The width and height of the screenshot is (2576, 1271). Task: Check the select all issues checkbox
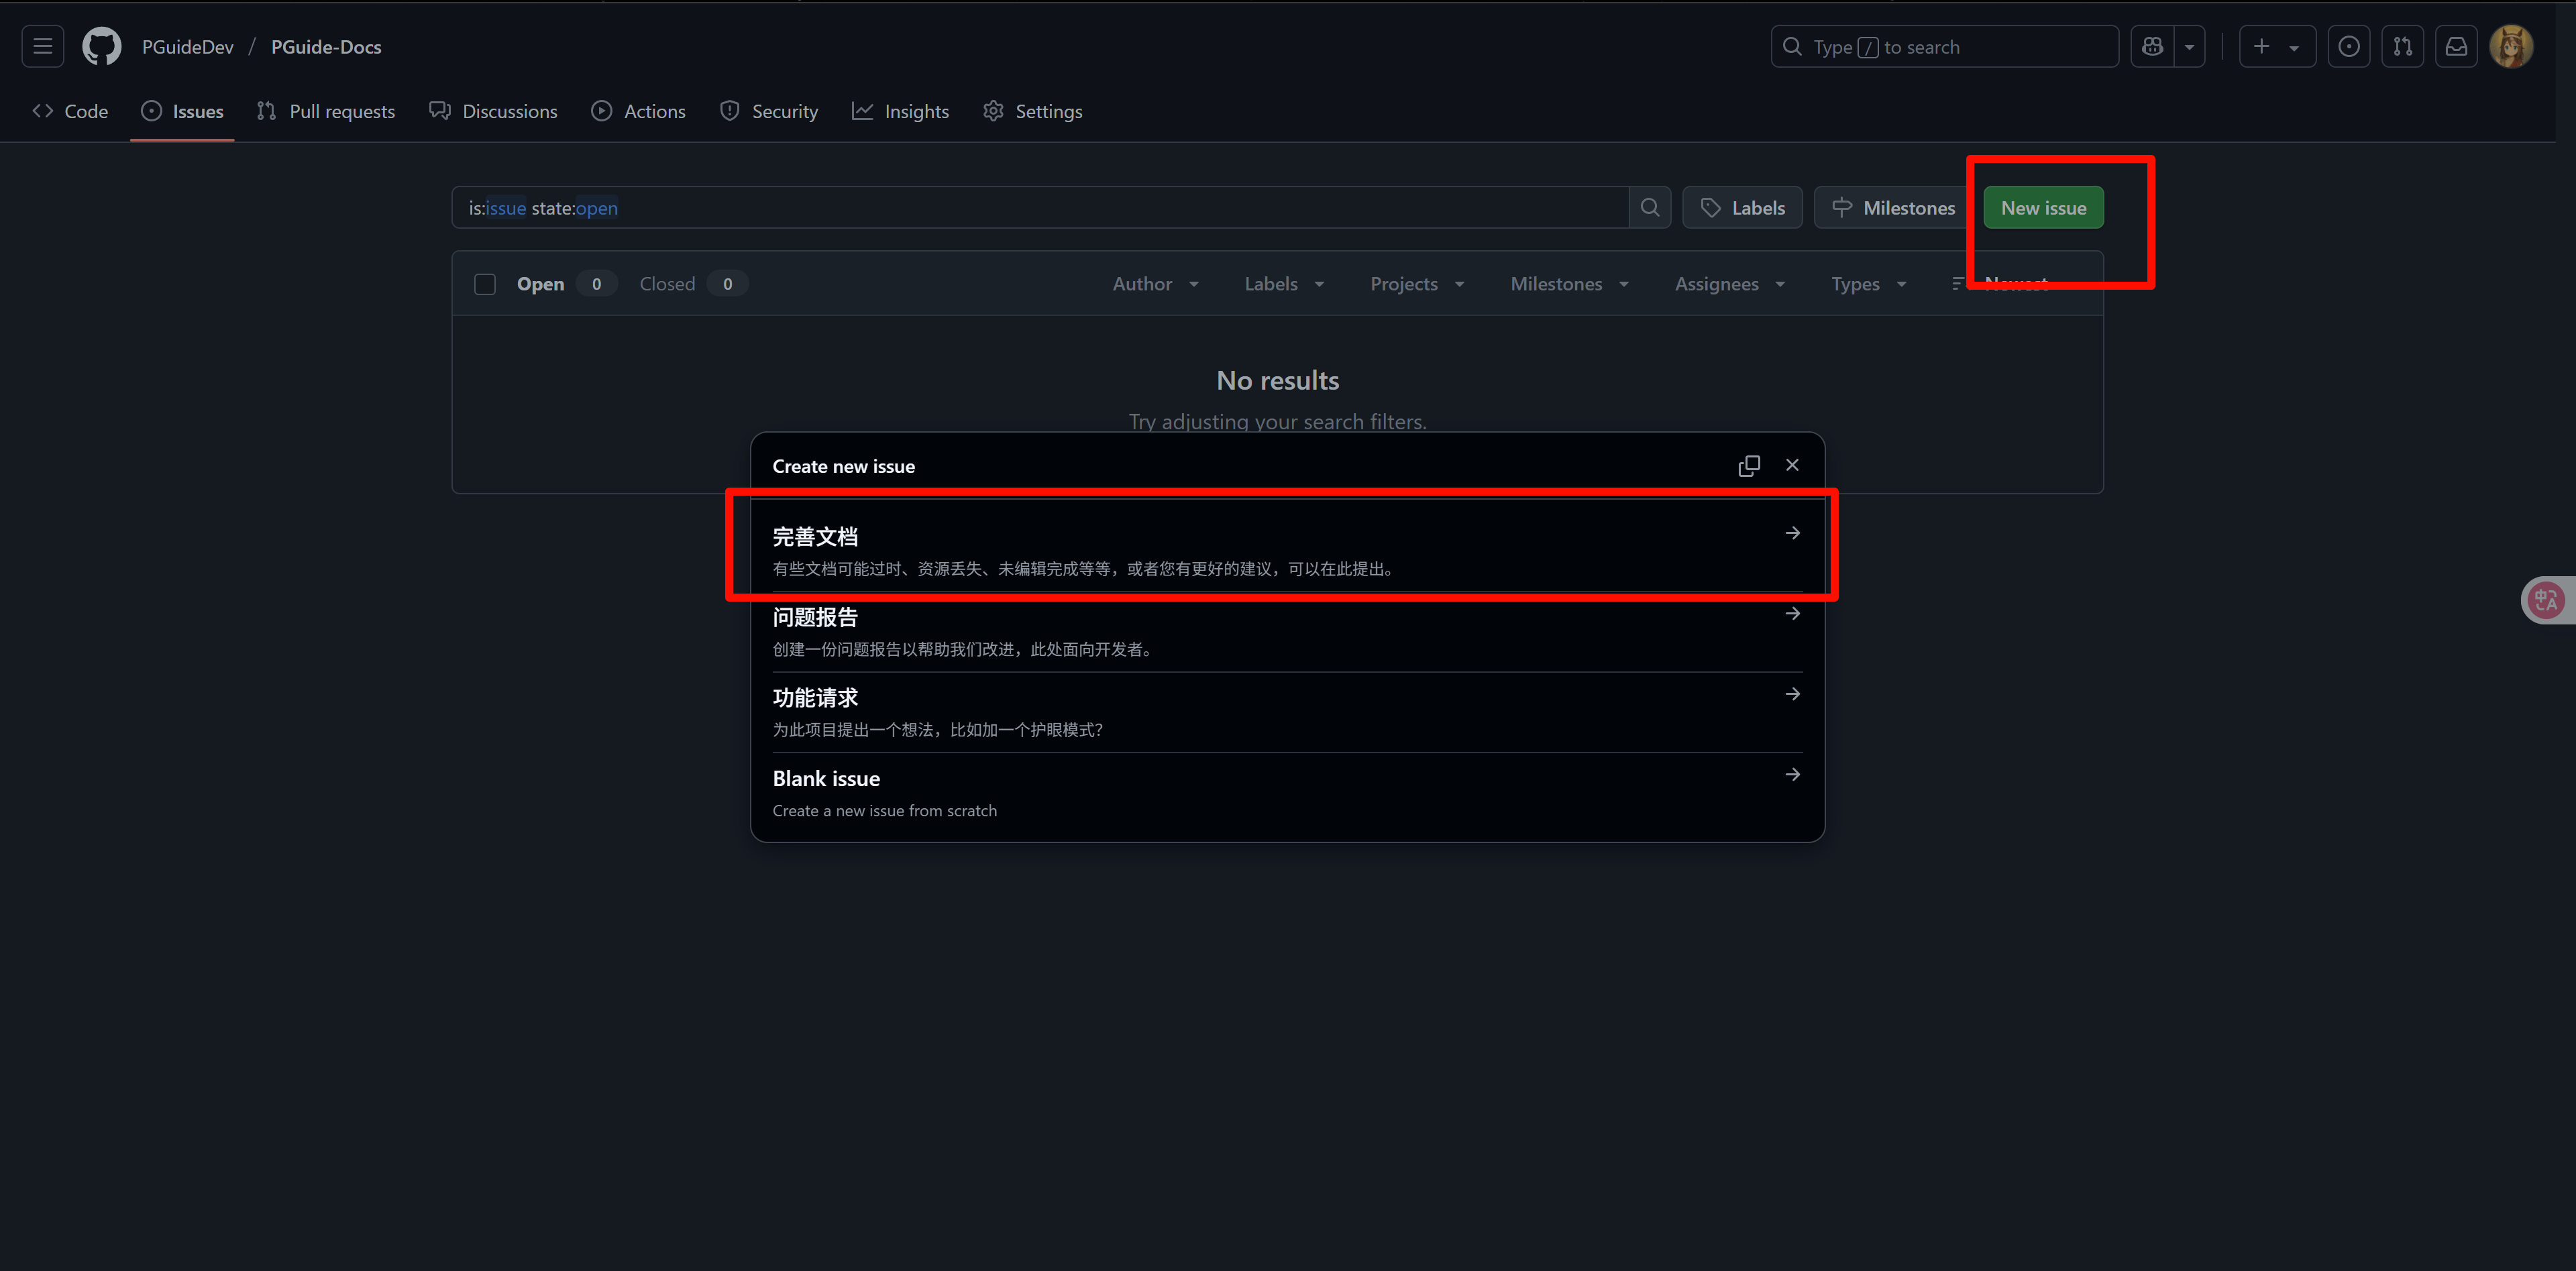(485, 284)
